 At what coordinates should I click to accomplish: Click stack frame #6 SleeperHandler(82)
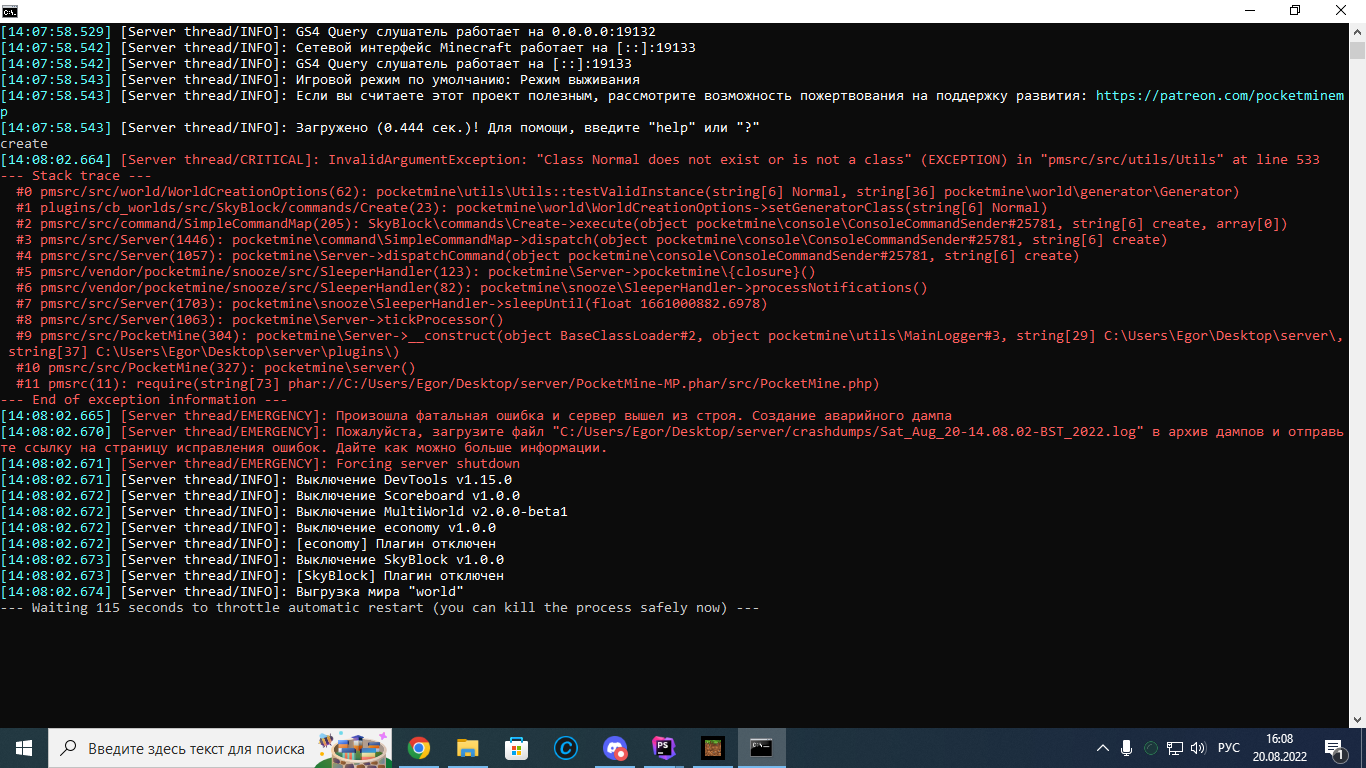point(471,288)
